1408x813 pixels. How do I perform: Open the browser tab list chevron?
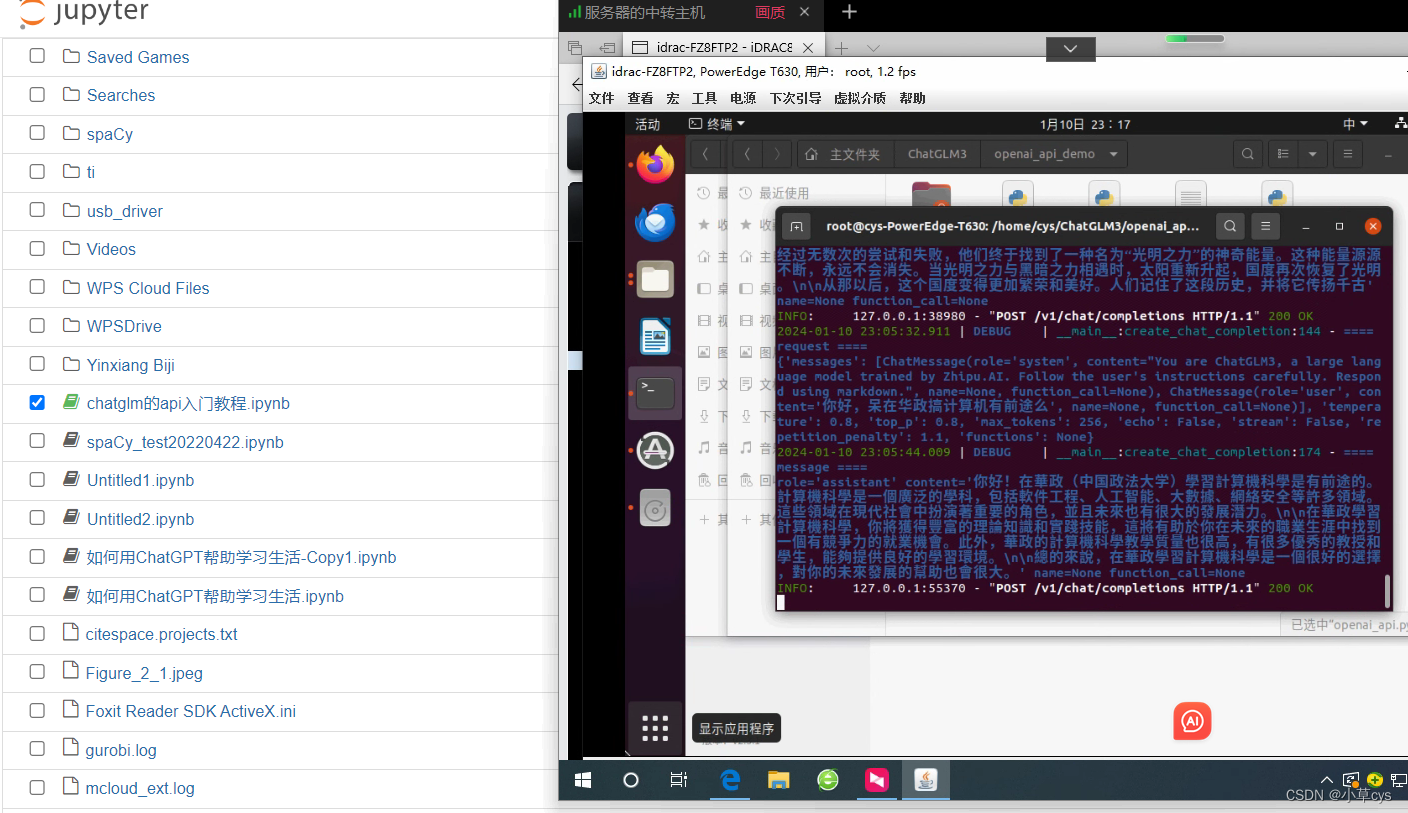[873, 47]
